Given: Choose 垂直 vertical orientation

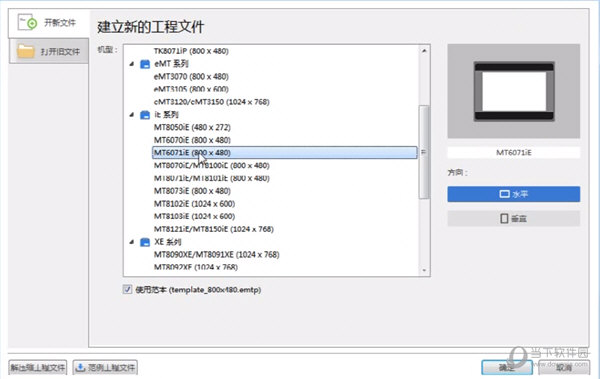Looking at the screenshot, I should point(514,219).
